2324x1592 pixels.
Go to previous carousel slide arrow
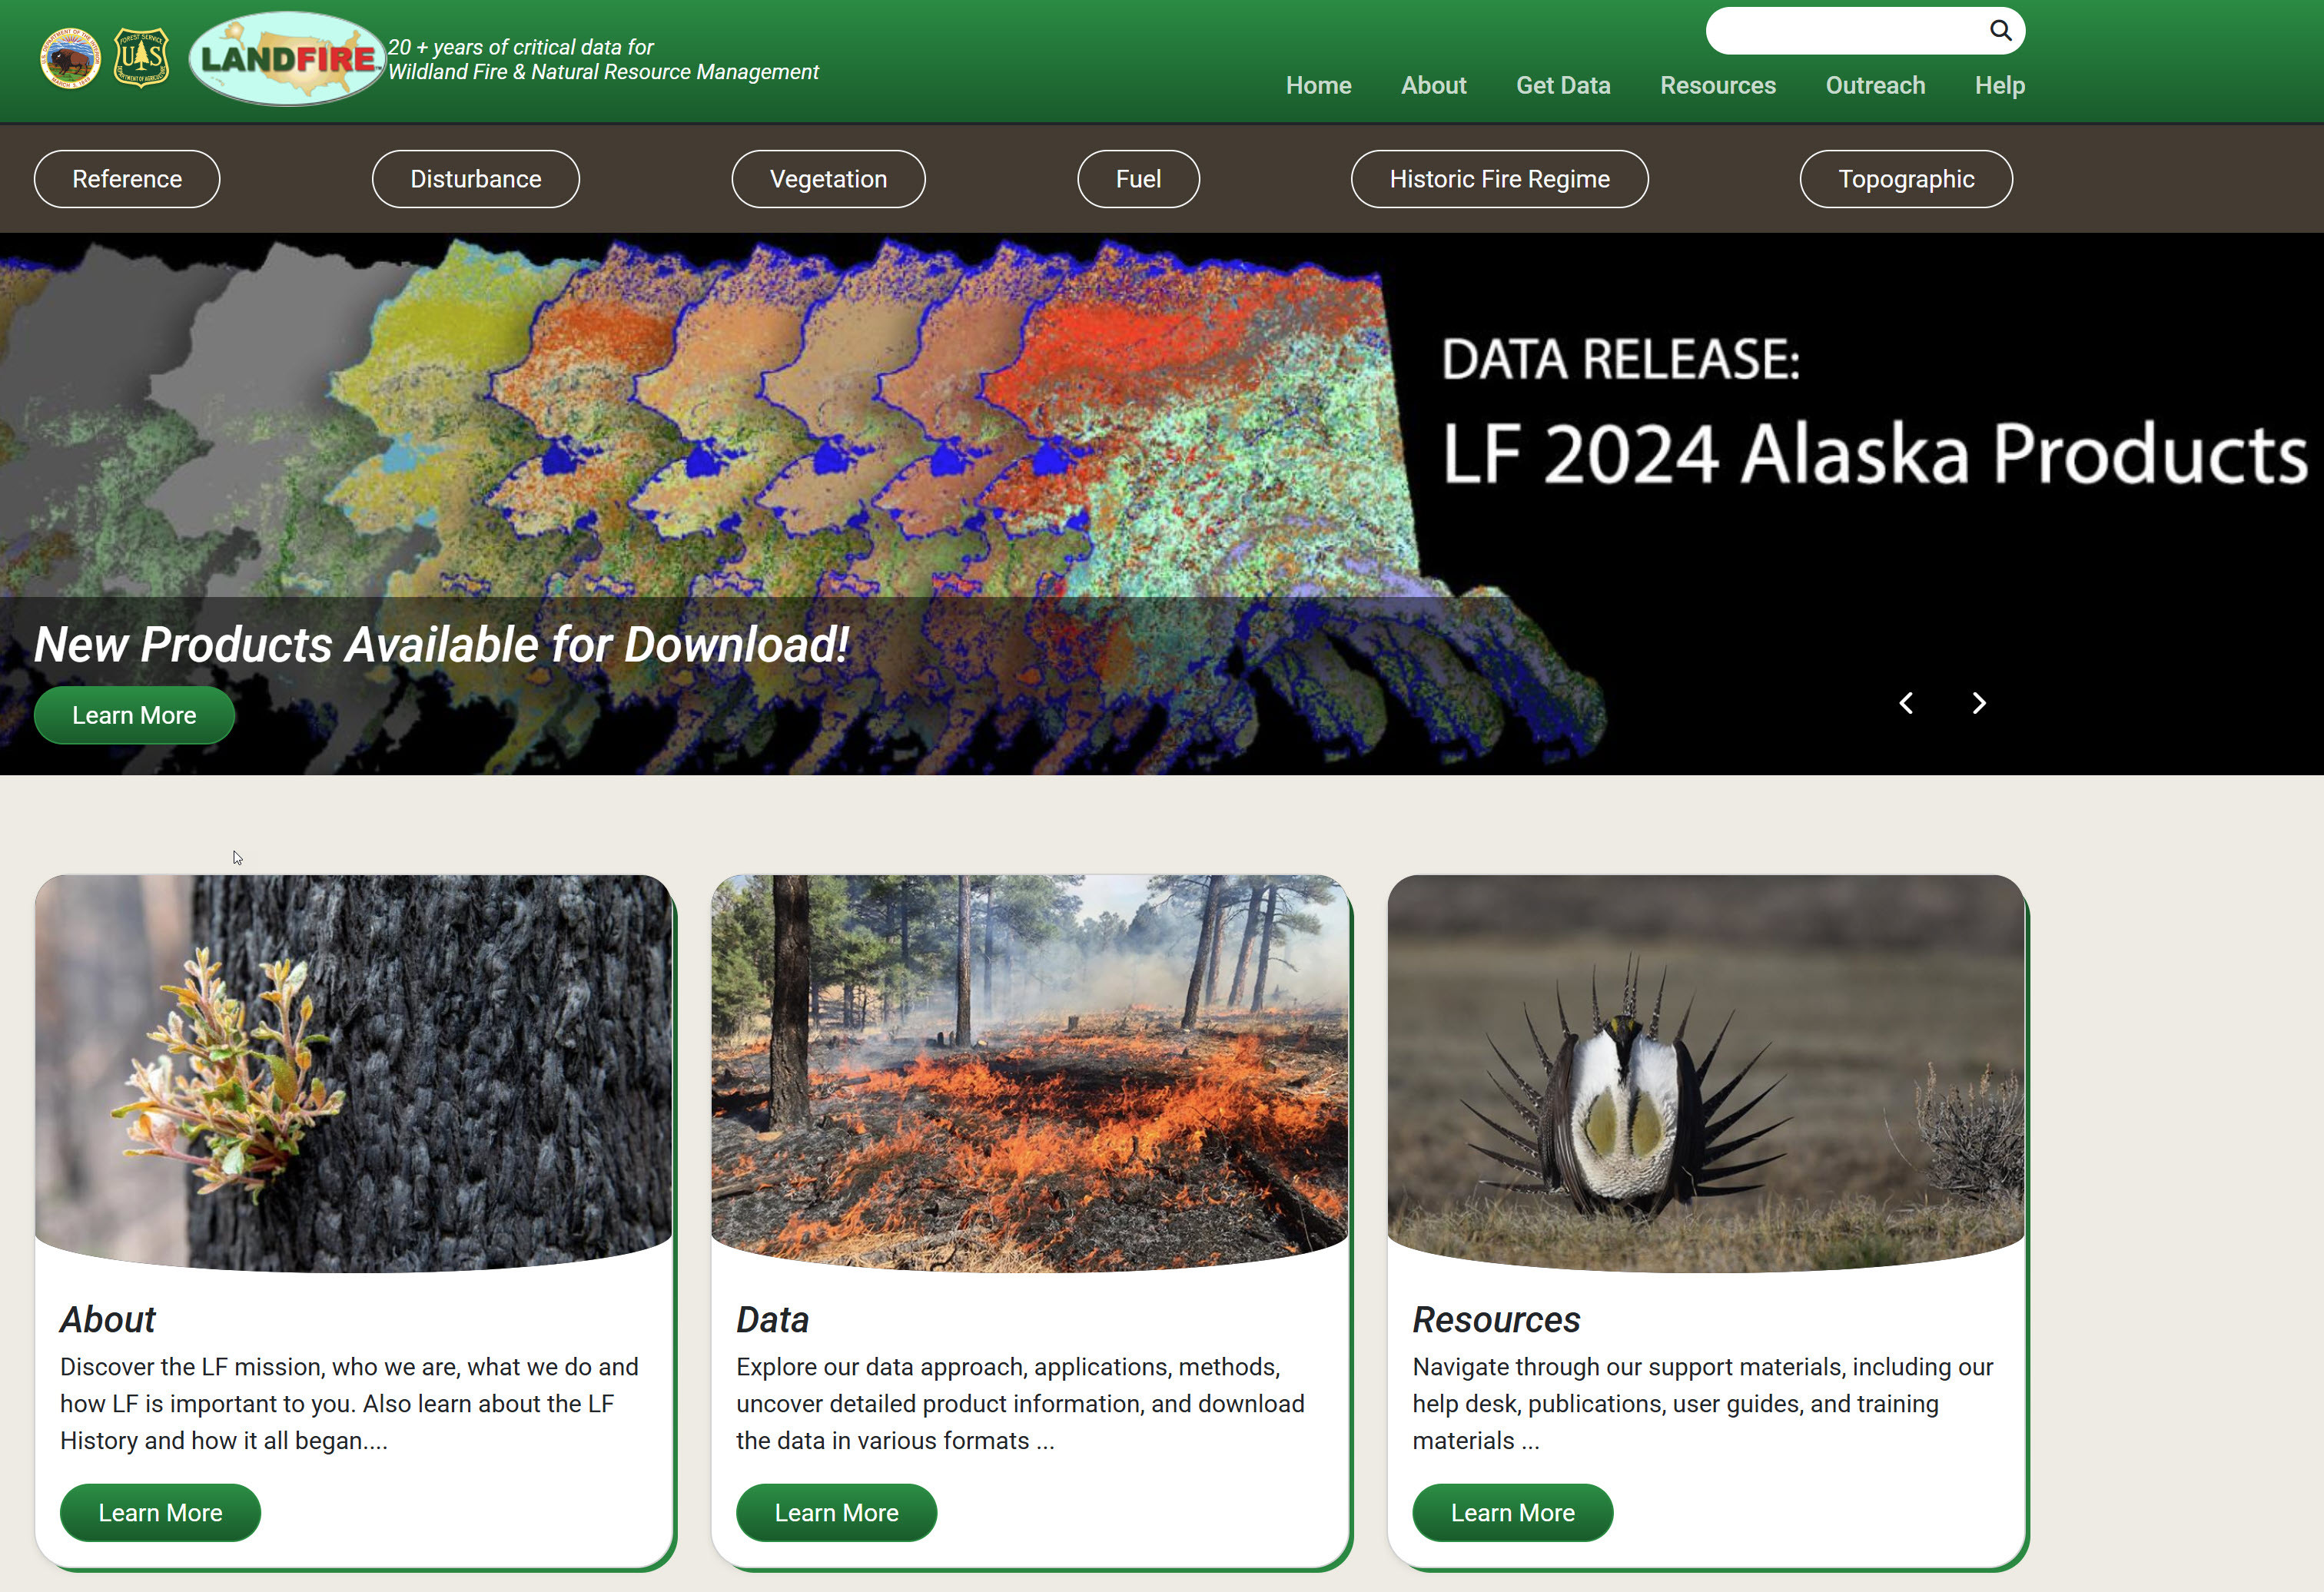[x=1906, y=703]
